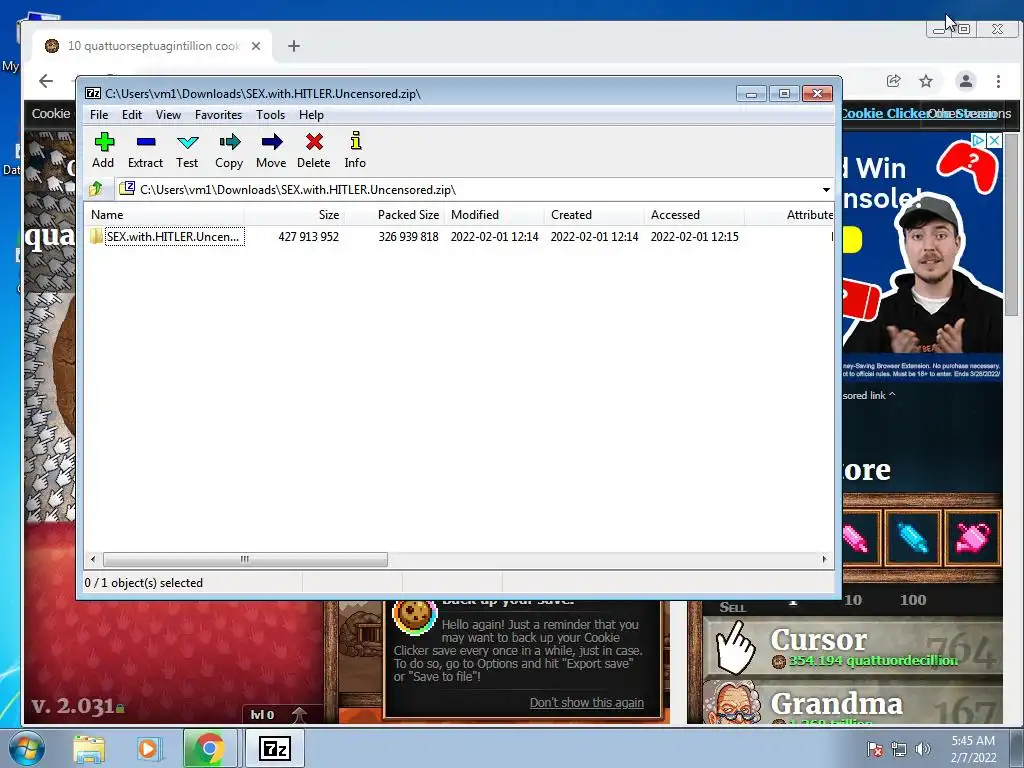The image size is (1024, 768).
Task: Select the folder row in archive list
Action: point(460,236)
